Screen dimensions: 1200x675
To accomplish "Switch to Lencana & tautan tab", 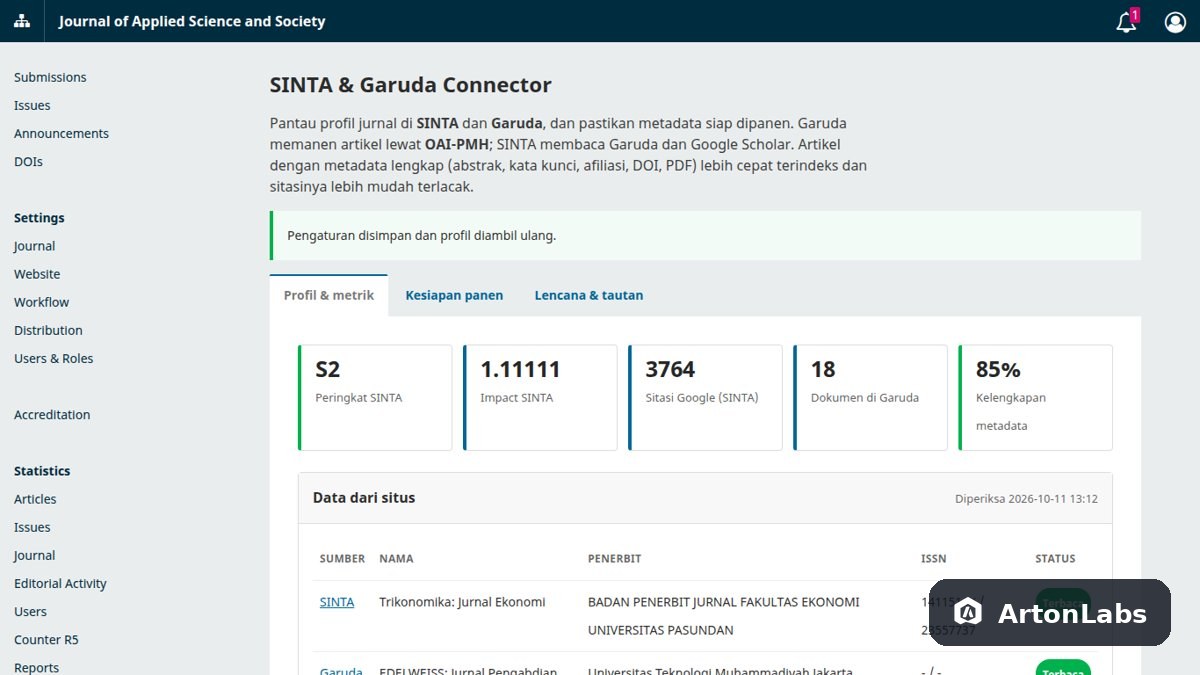I will click(x=589, y=295).
